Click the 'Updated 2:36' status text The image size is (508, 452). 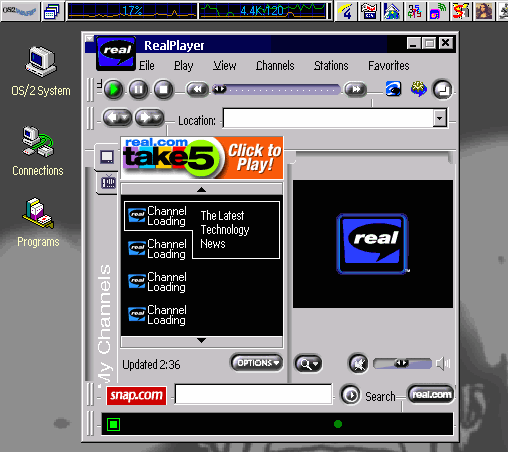[x=151, y=365]
